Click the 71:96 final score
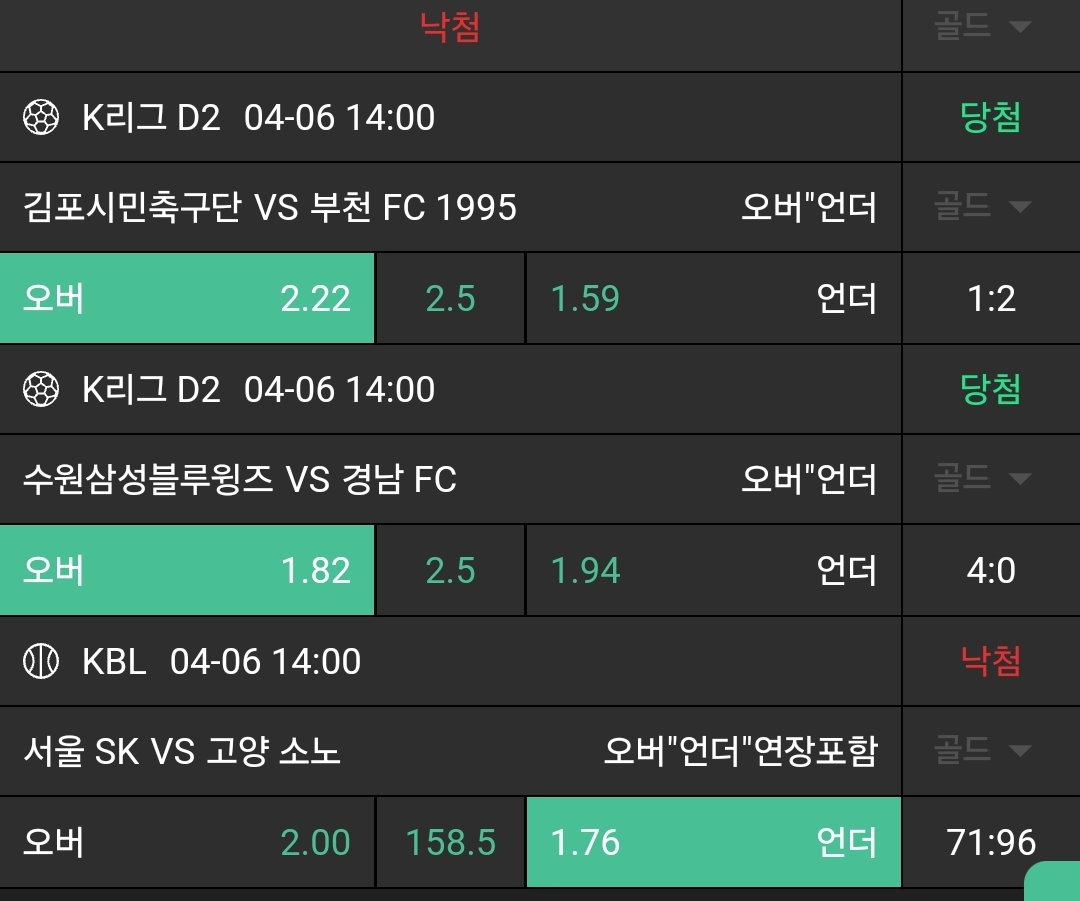This screenshot has width=1080, height=901. coord(991,842)
